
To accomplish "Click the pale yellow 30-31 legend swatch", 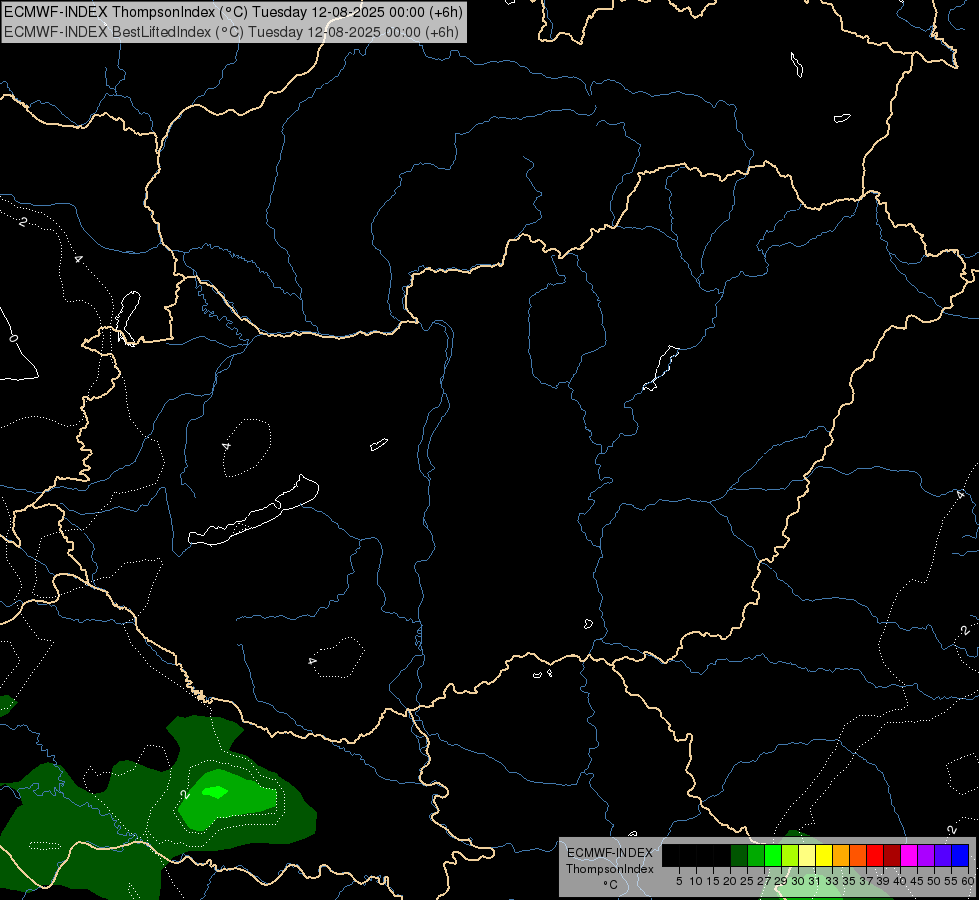I will [807, 855].
